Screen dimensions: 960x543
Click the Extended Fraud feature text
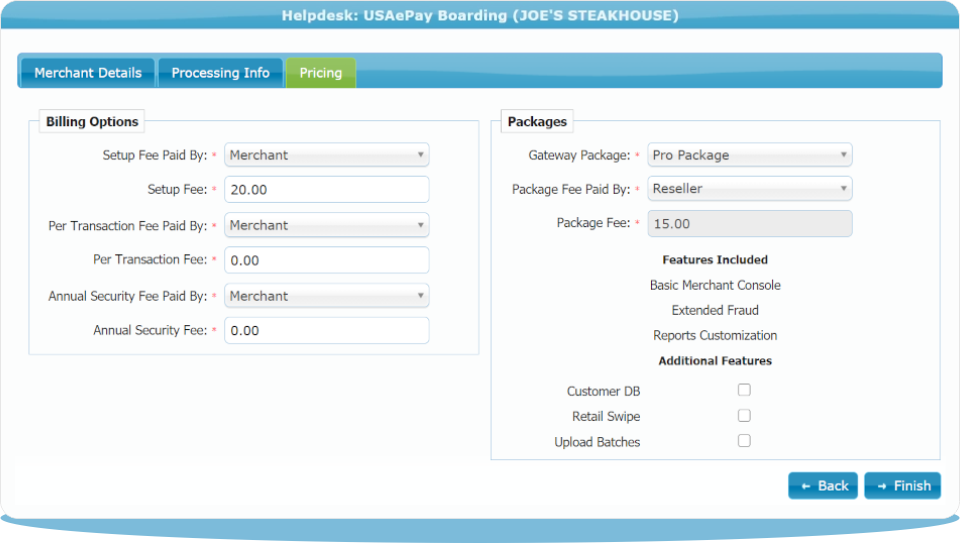(715, 310)
